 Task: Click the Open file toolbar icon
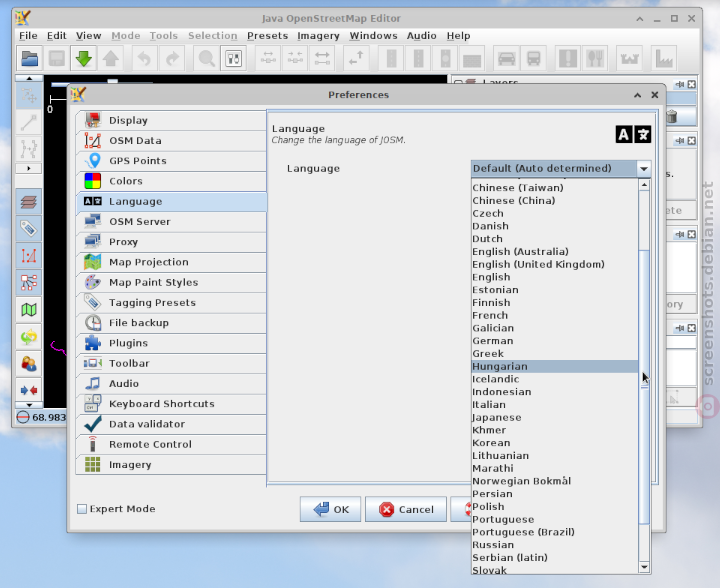29,58
